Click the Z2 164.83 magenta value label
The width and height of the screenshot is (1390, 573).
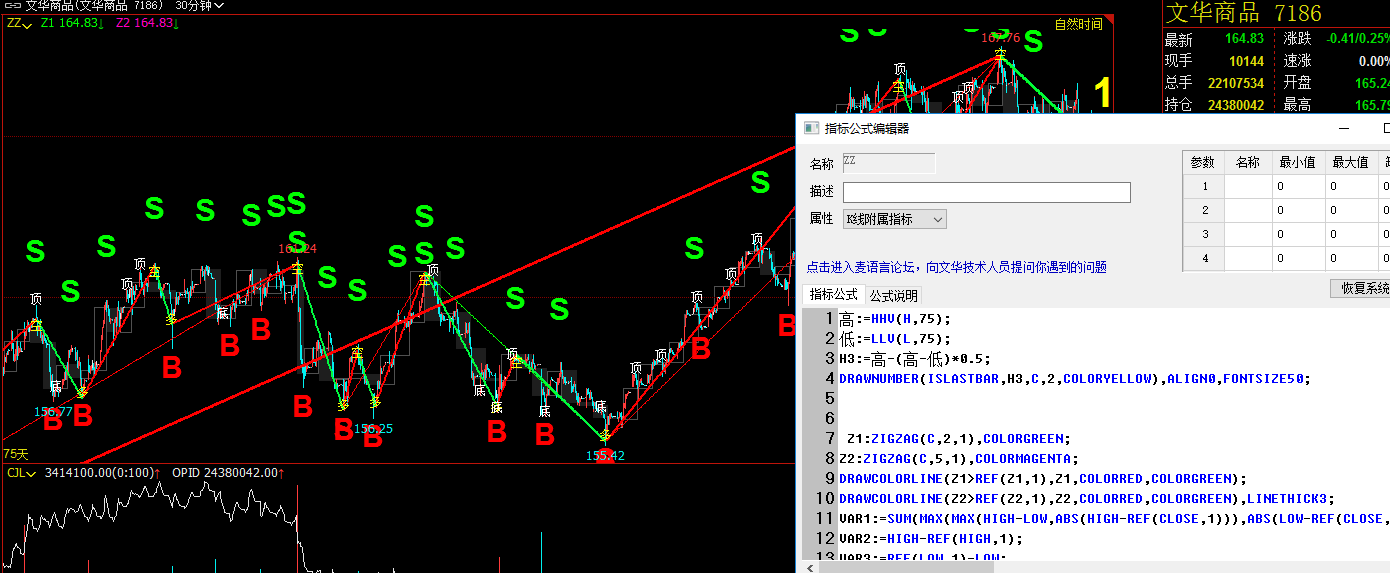click(147, 23)
